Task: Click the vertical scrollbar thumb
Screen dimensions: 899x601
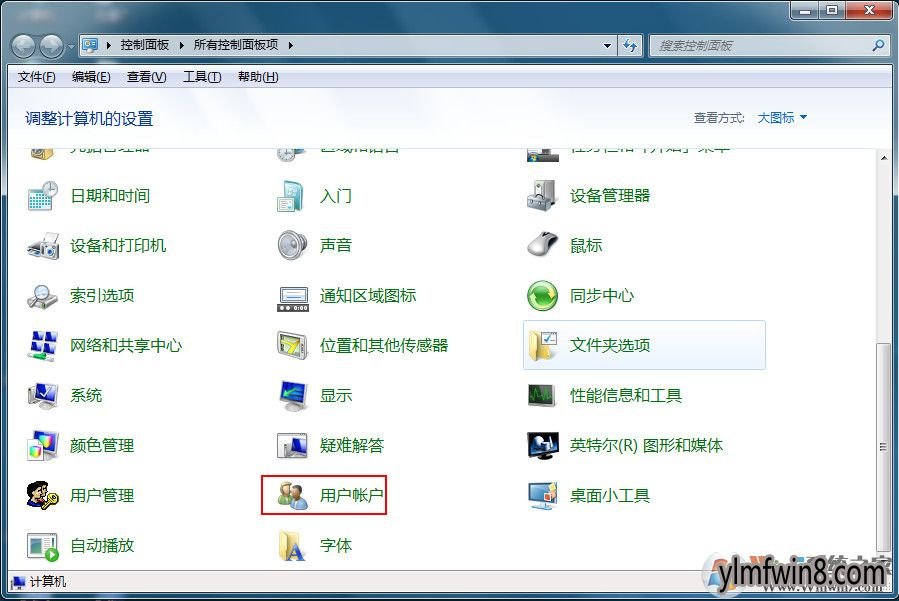Action: coord(883,447)
